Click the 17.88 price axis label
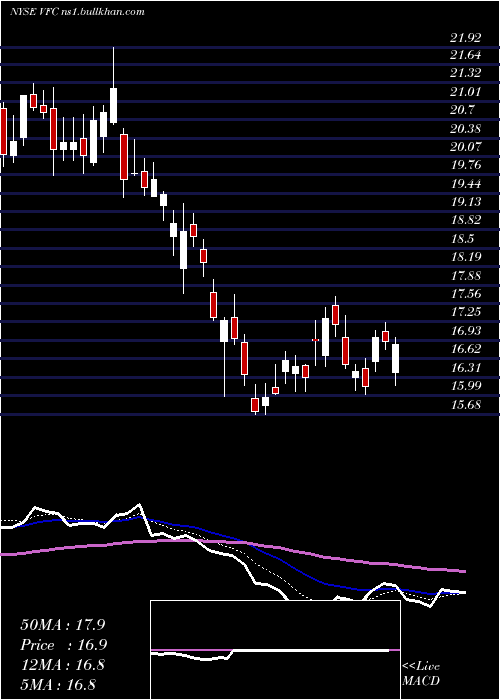 466,276
